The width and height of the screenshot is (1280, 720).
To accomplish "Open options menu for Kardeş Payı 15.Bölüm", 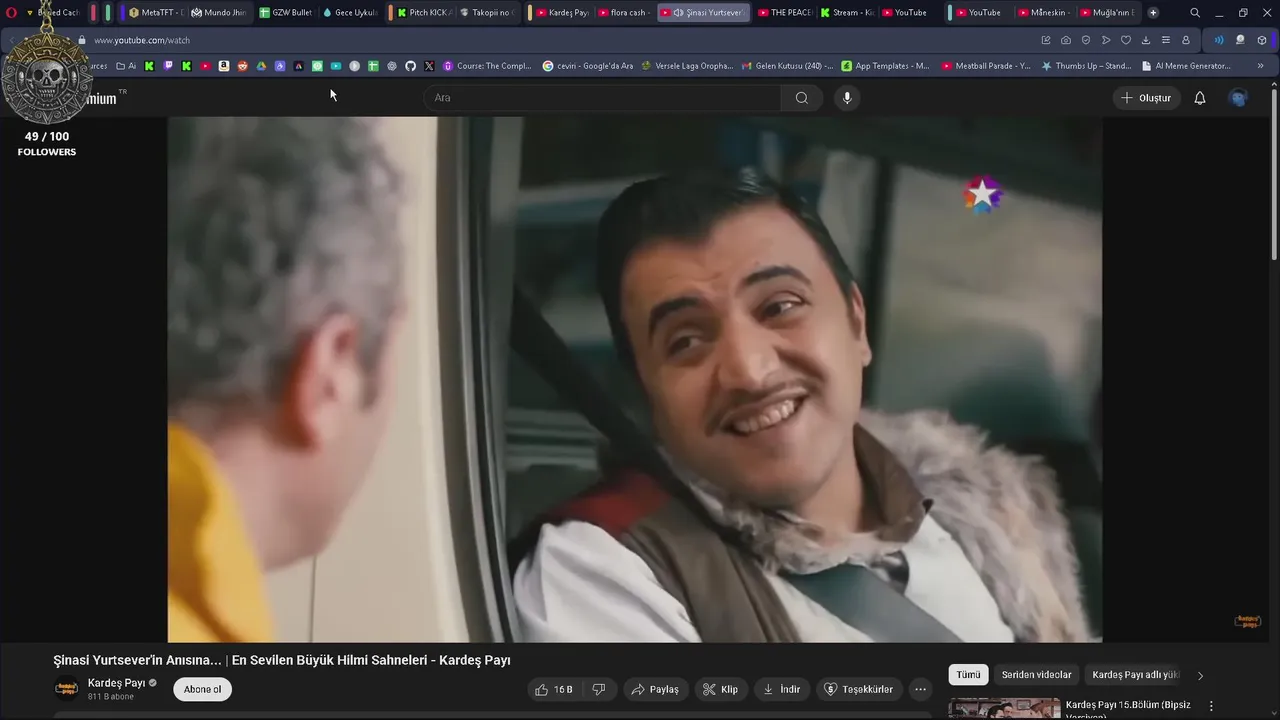I will click(x=1211, y=706).
